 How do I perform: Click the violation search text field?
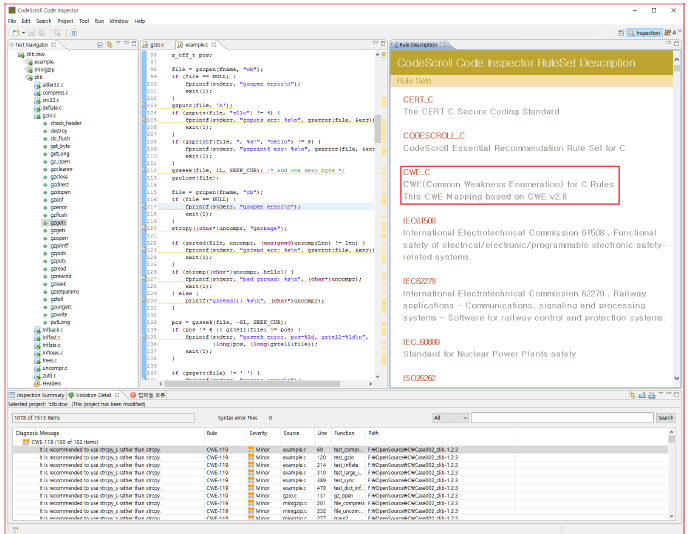click(562, 418)
